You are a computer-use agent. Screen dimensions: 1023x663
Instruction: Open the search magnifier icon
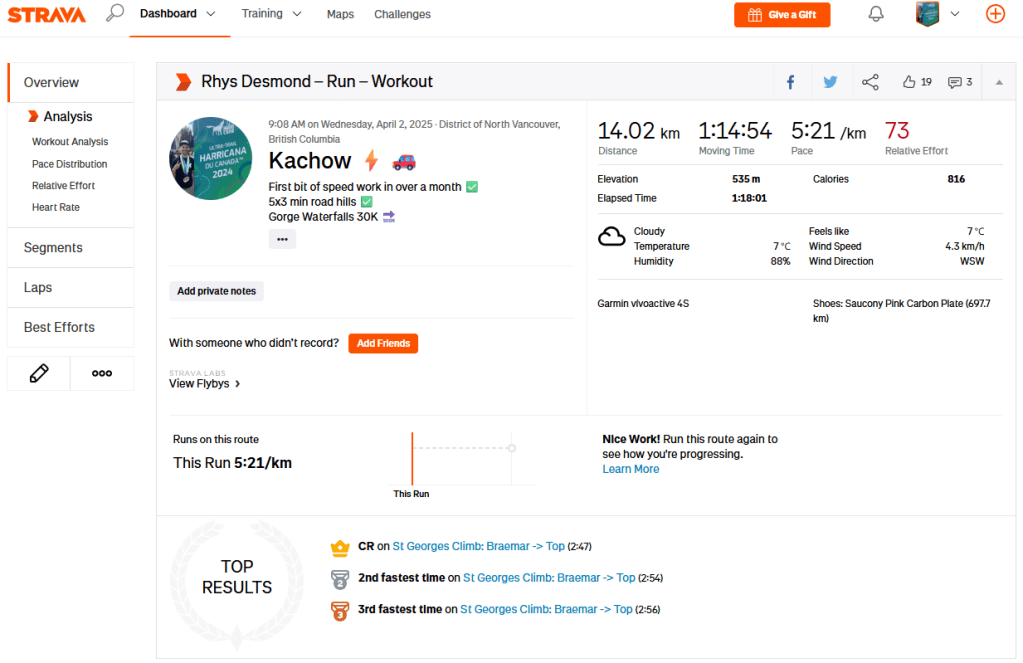tap(115, 14)
